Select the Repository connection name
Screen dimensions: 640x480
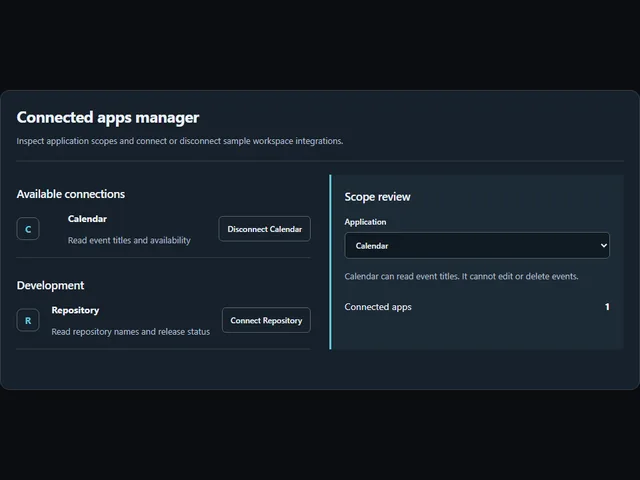(75, 310)
